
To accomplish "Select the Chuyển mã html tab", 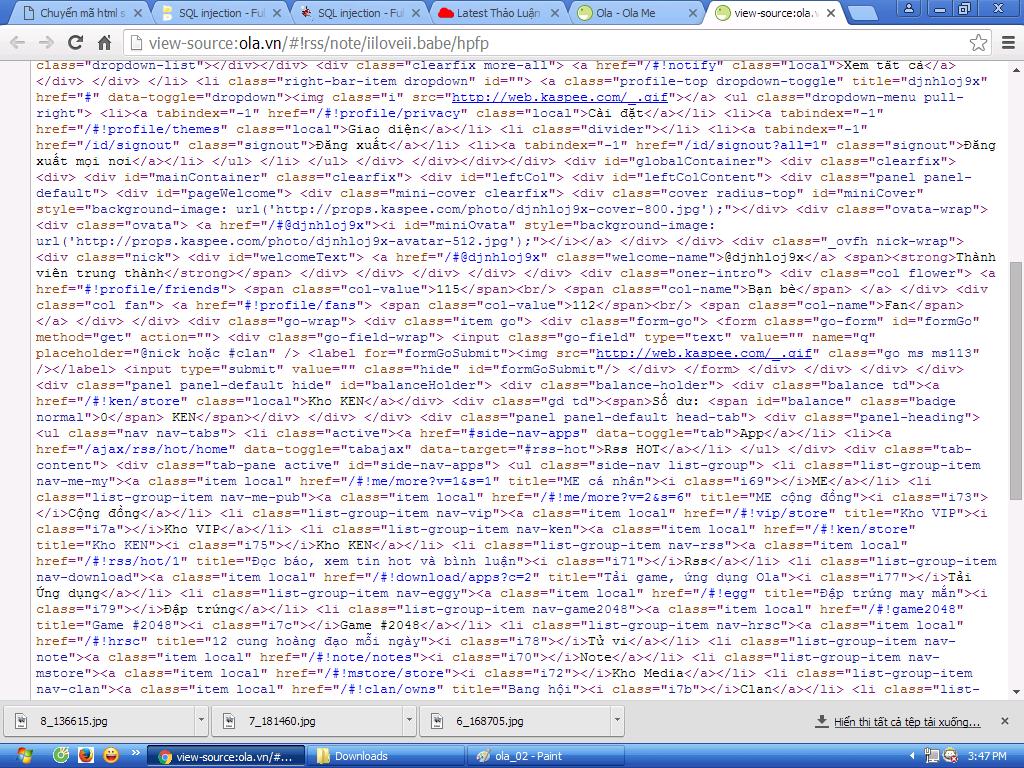I will 80,13.
